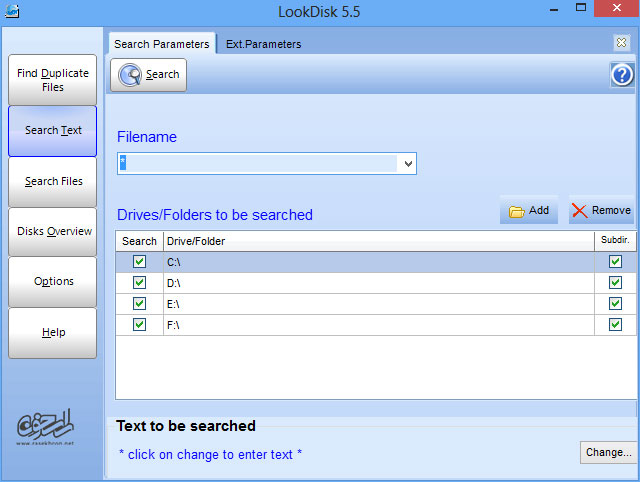Viewport: 640px width, 482px height.
Task: Click Change... to enter search text
Action: click(609, 452)
